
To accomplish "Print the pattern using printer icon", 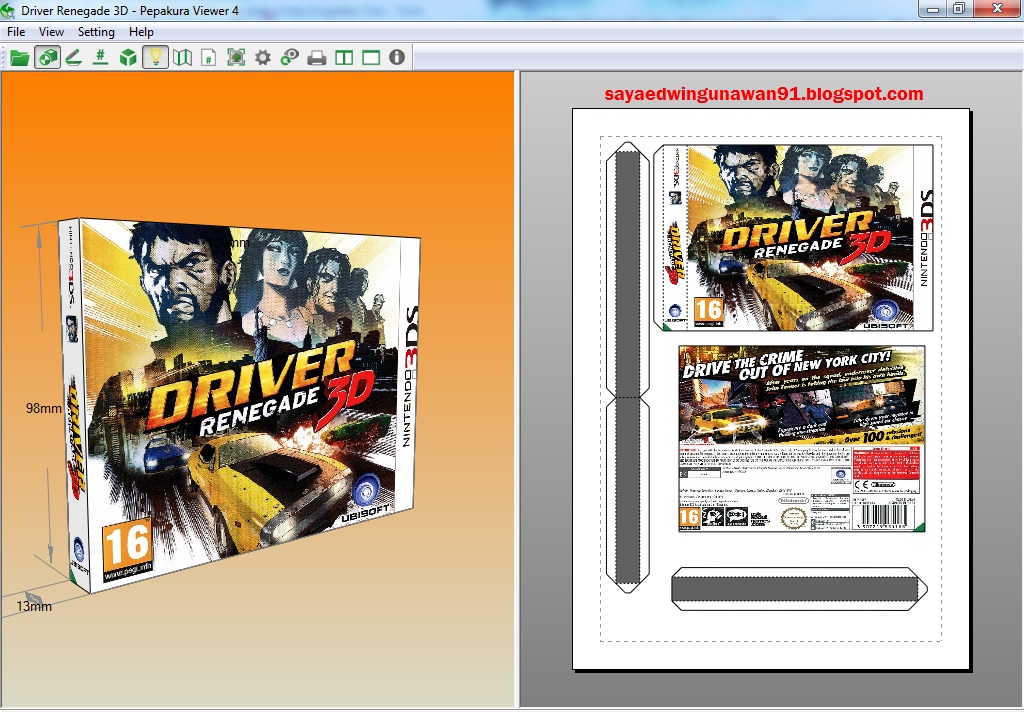I will 317,57.
